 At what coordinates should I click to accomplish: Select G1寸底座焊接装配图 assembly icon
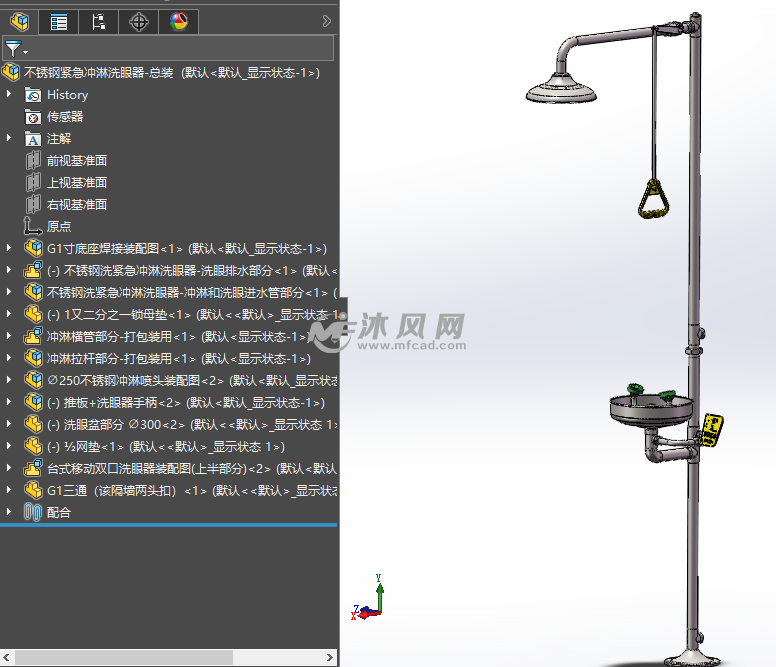tap(33, 248)
